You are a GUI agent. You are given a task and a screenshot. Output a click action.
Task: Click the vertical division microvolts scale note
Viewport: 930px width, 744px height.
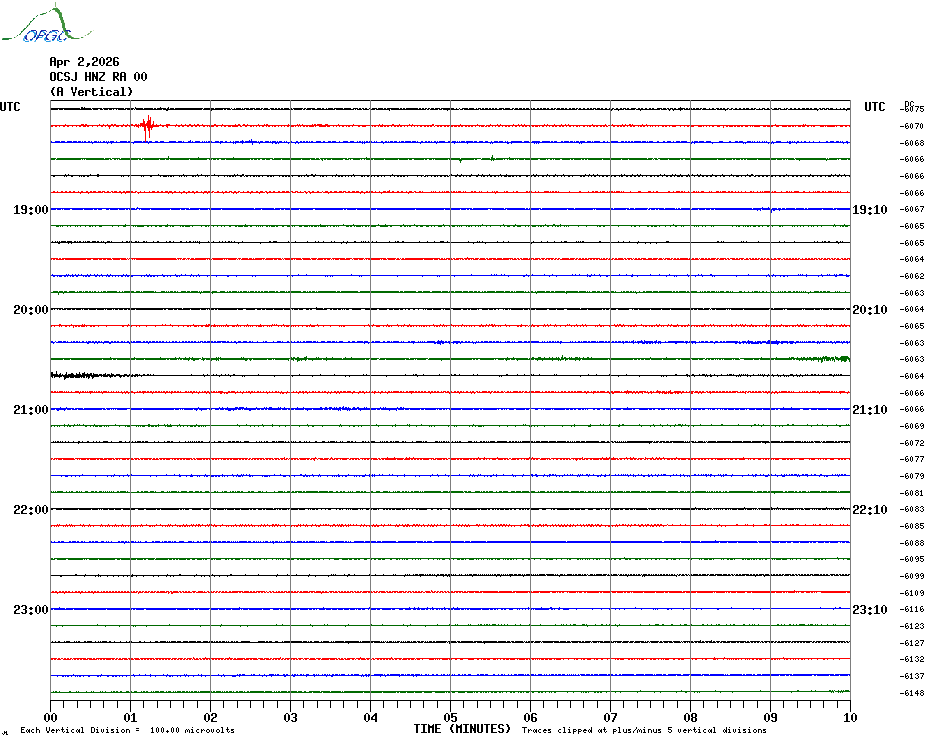tap(127, 730)
